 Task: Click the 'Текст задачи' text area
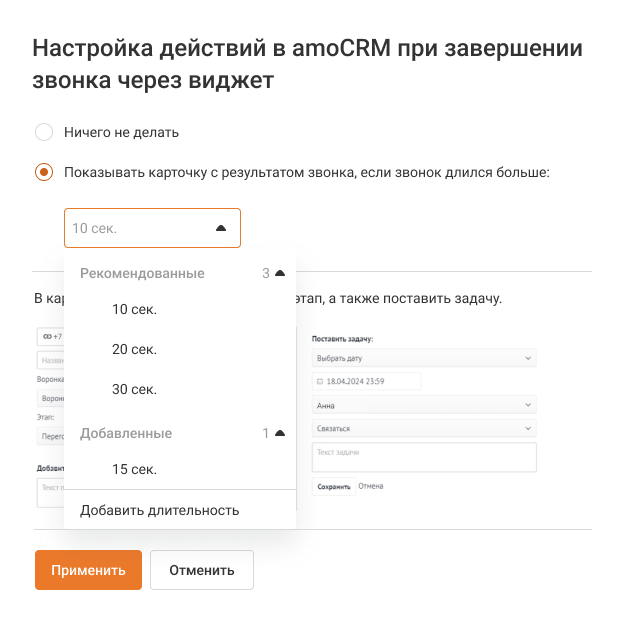pyautogui.click(x=424, y=457)
